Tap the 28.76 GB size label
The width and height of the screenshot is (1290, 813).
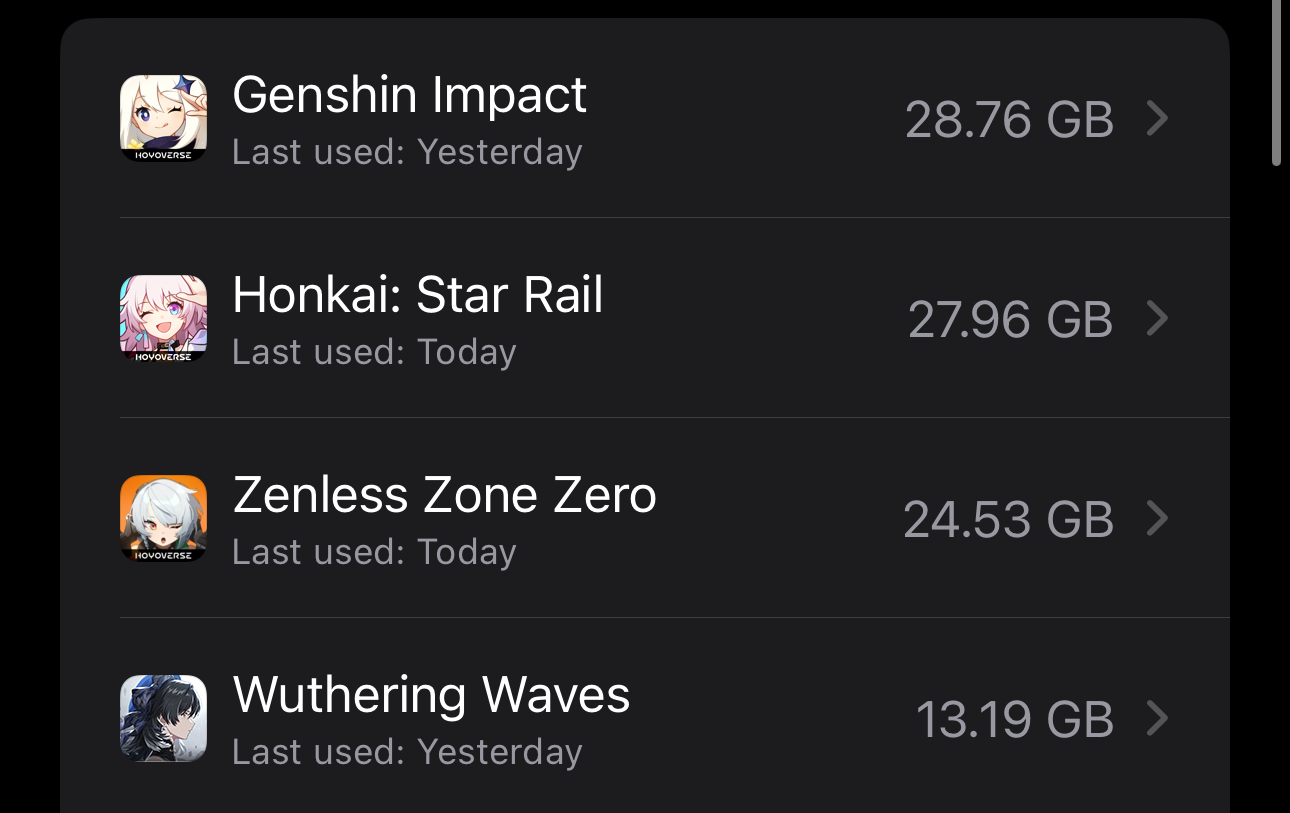pos(1010,119)
